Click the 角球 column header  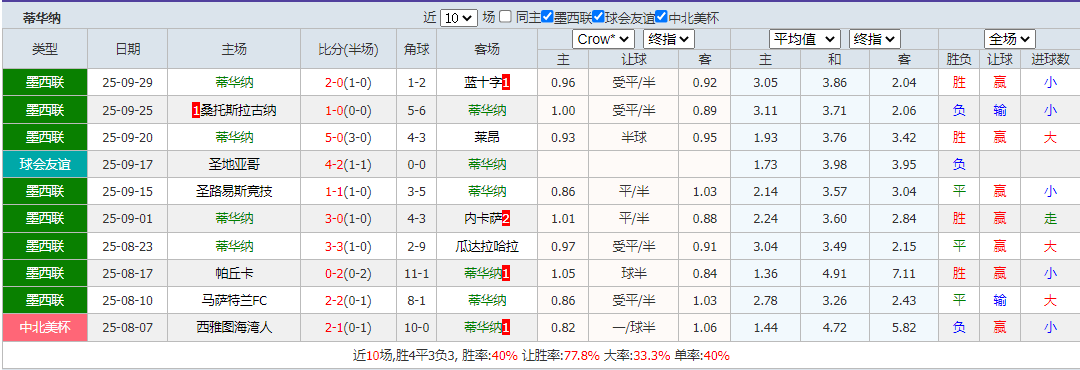tap(417, 49)
